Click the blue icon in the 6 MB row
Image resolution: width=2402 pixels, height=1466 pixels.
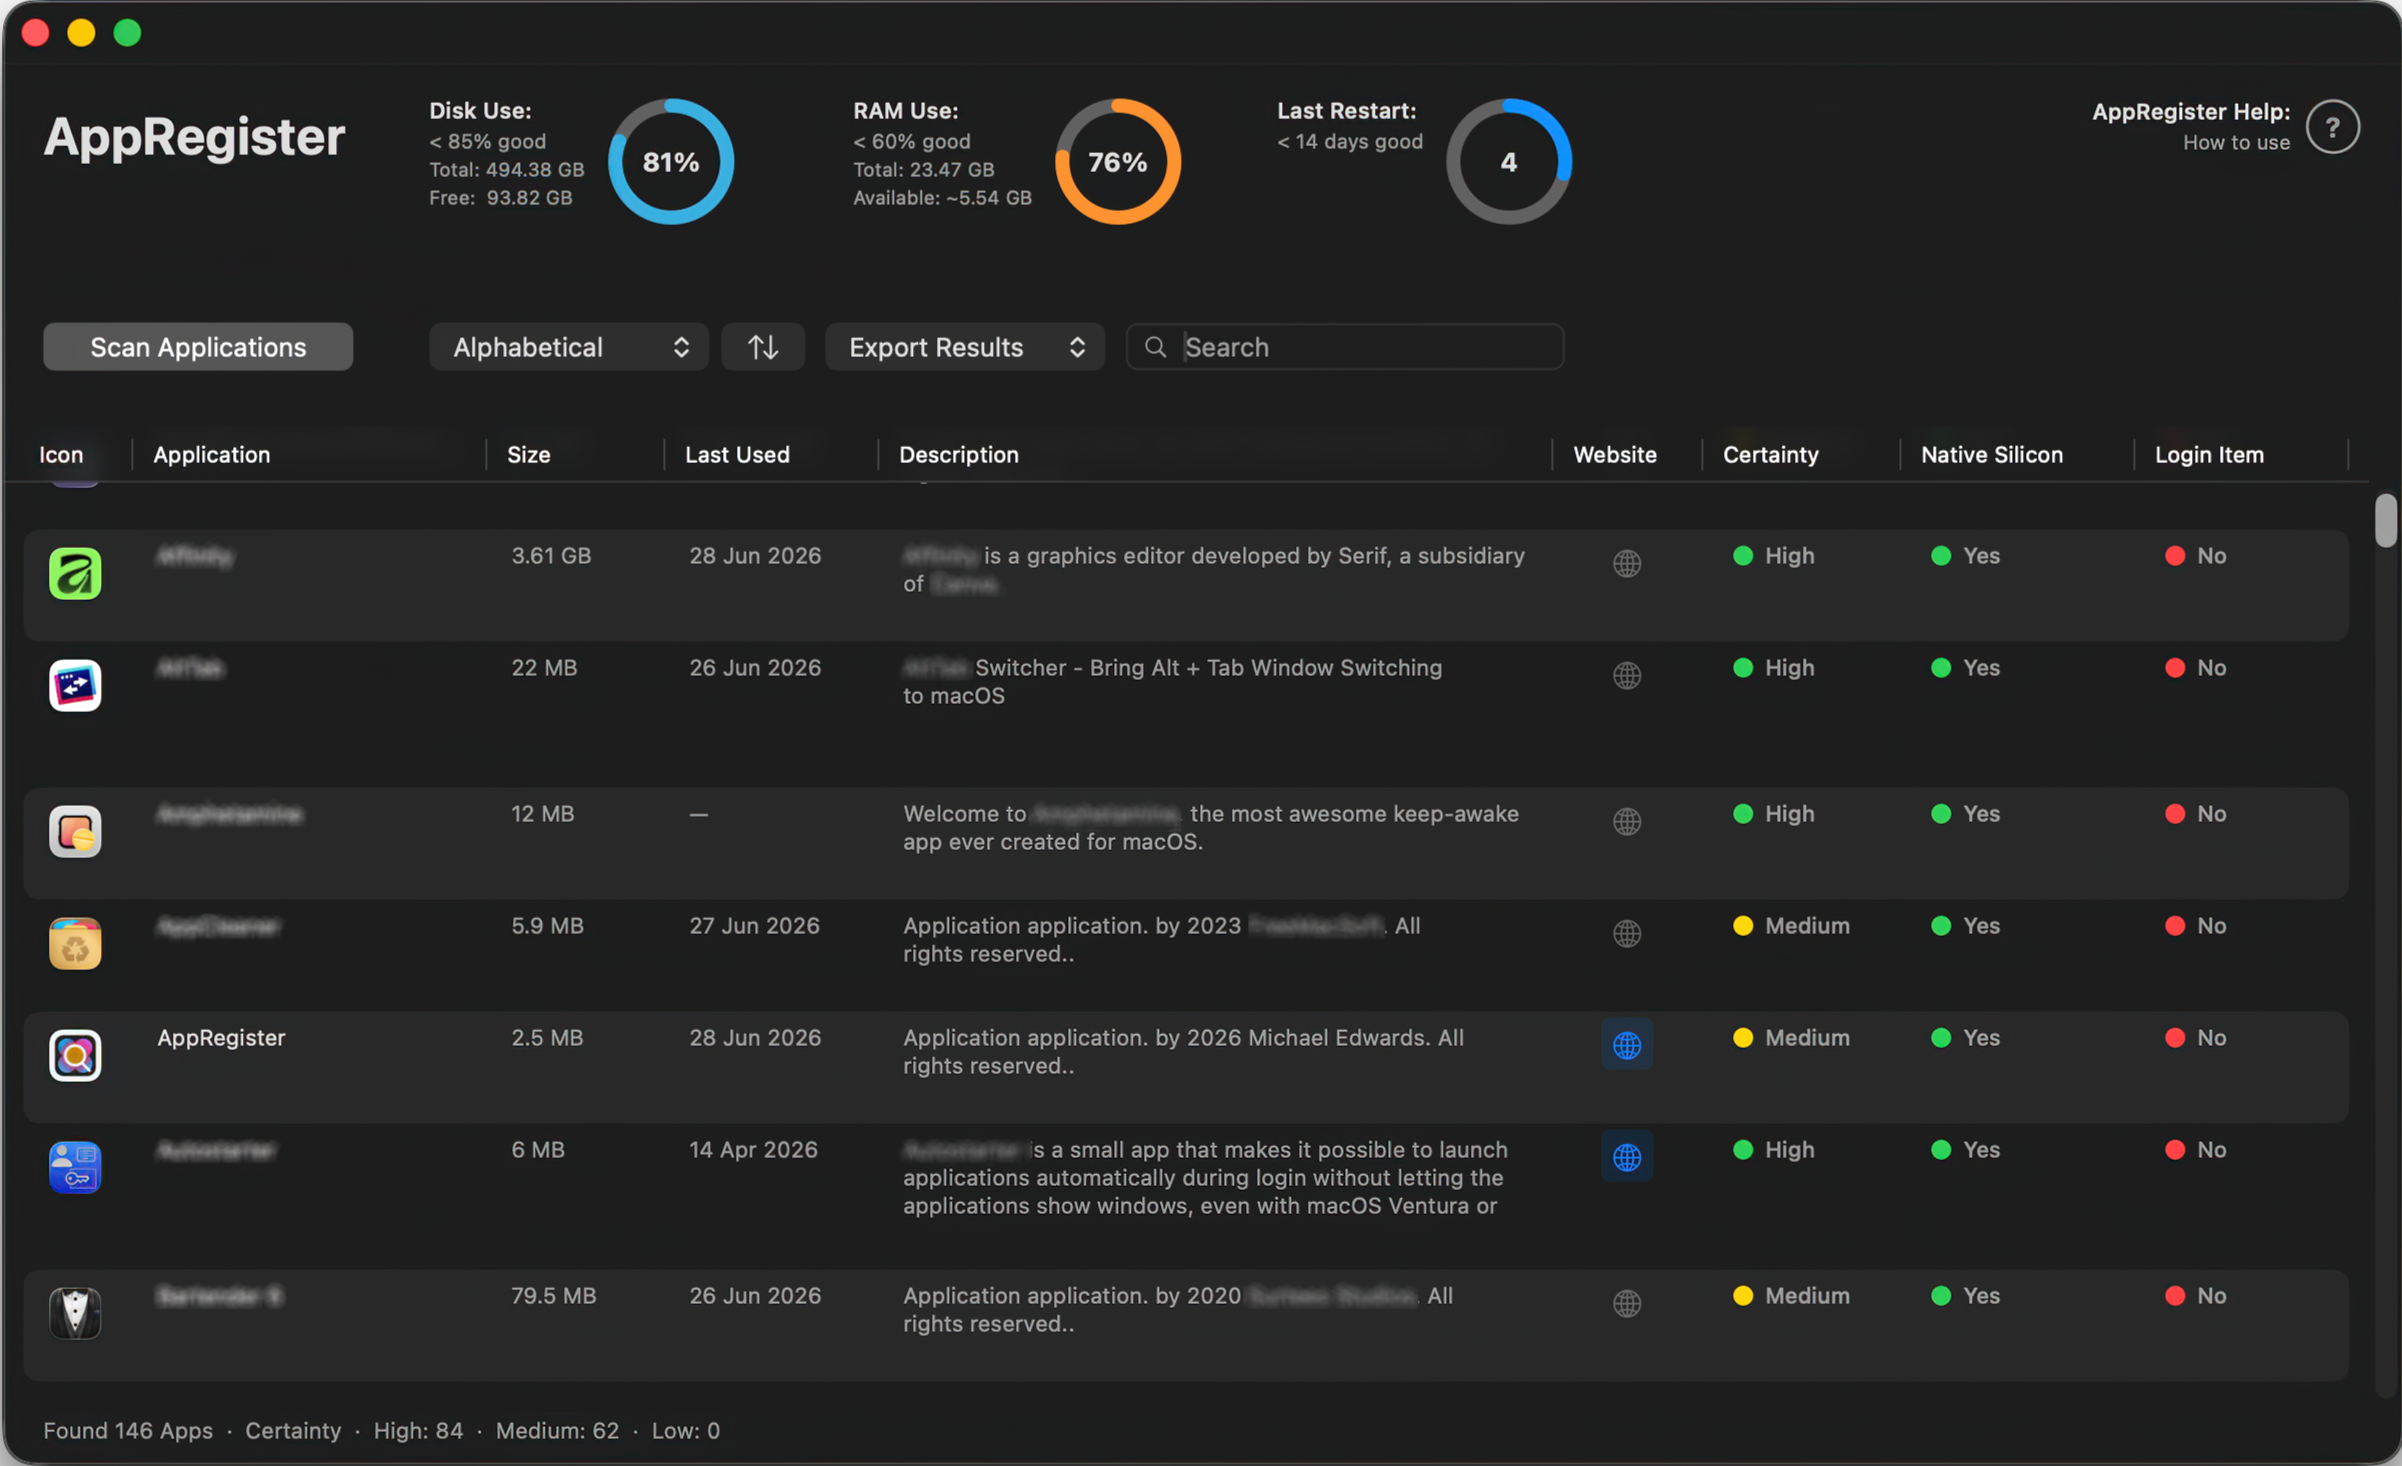click(x=75, y=1167)
